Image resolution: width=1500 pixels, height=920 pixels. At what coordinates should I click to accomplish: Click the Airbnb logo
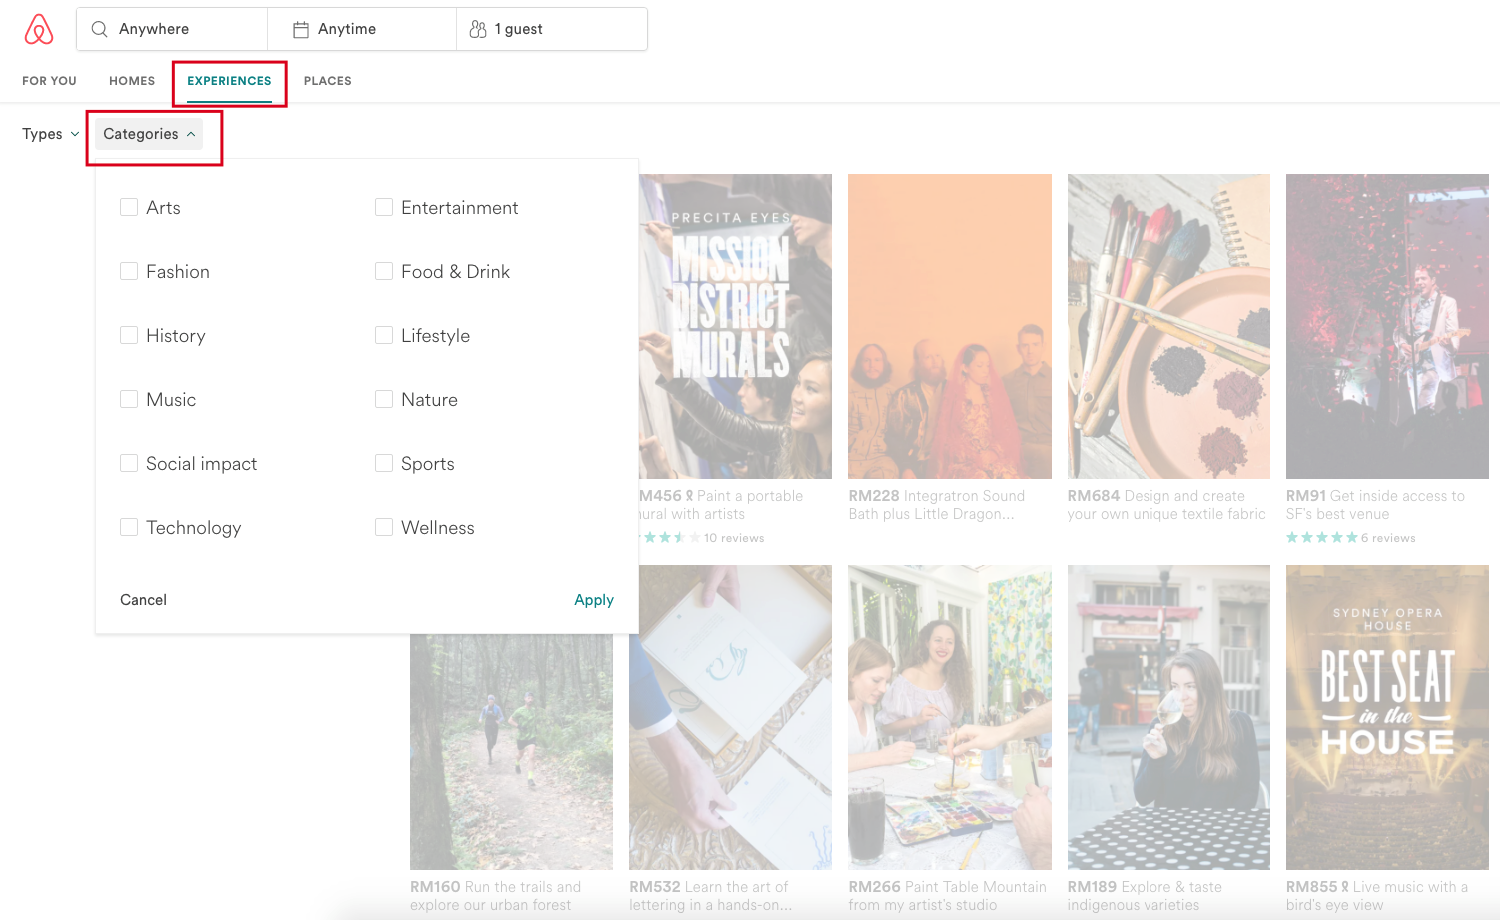[39, 29]
